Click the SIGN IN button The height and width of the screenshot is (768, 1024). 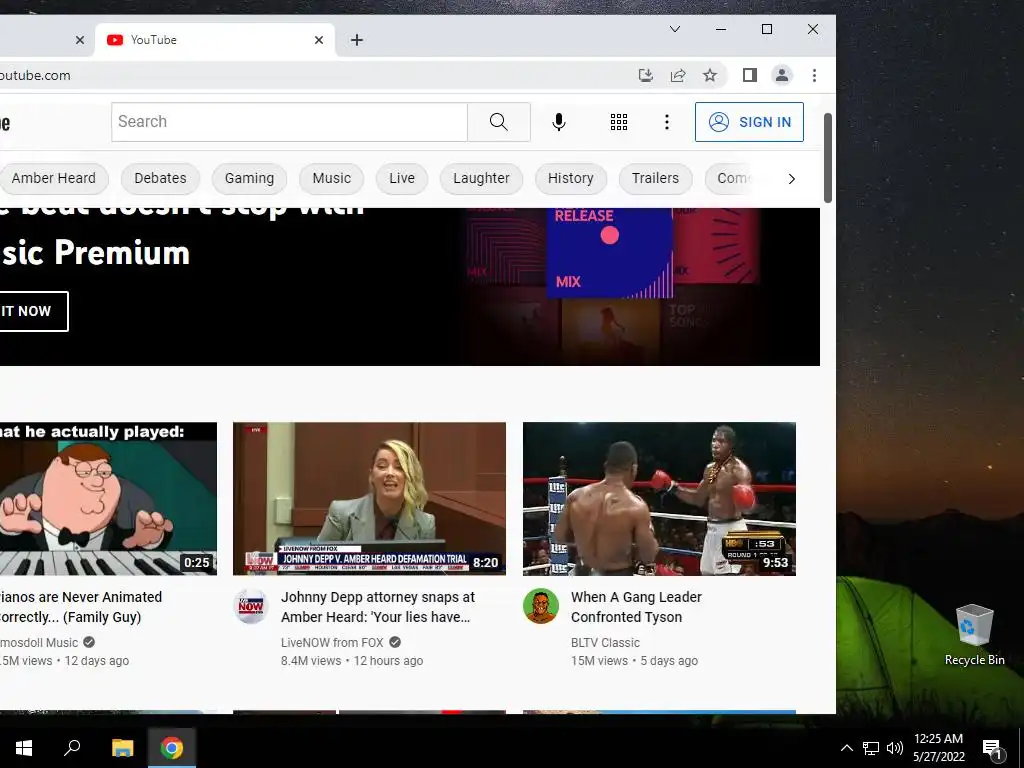click(x=749, y=122)
